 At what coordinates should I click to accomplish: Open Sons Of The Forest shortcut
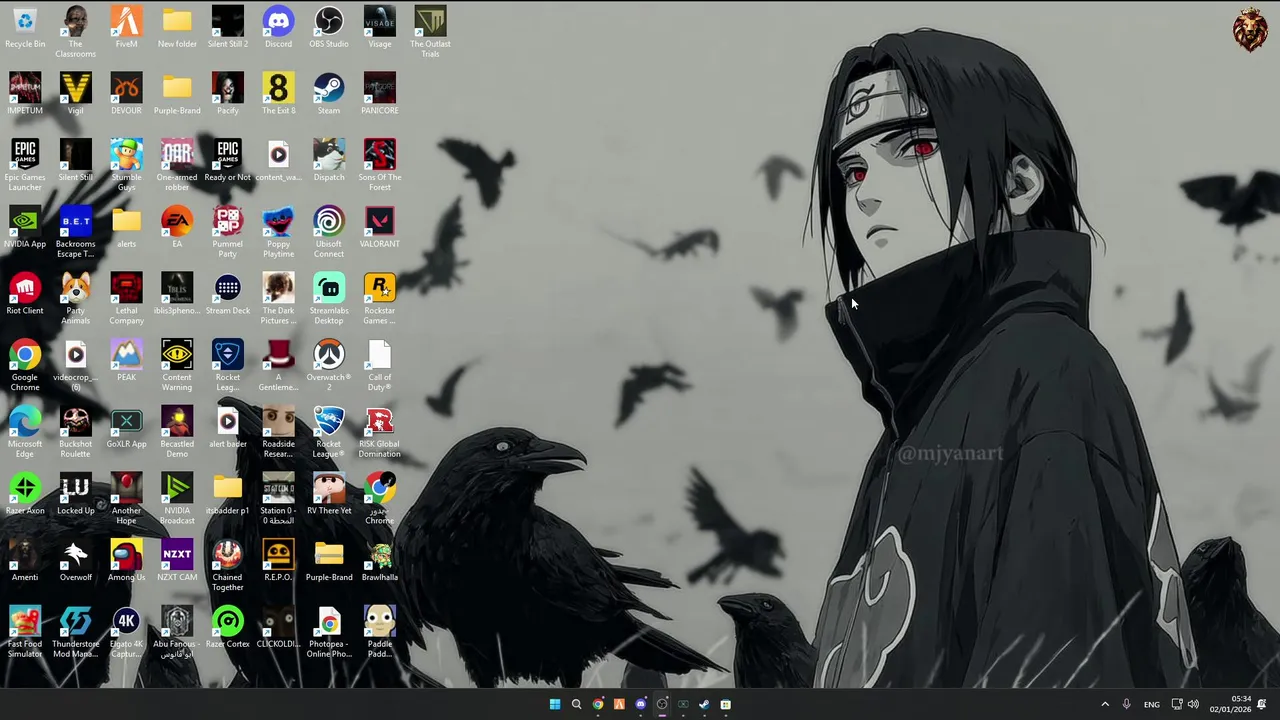click(380, 165)
